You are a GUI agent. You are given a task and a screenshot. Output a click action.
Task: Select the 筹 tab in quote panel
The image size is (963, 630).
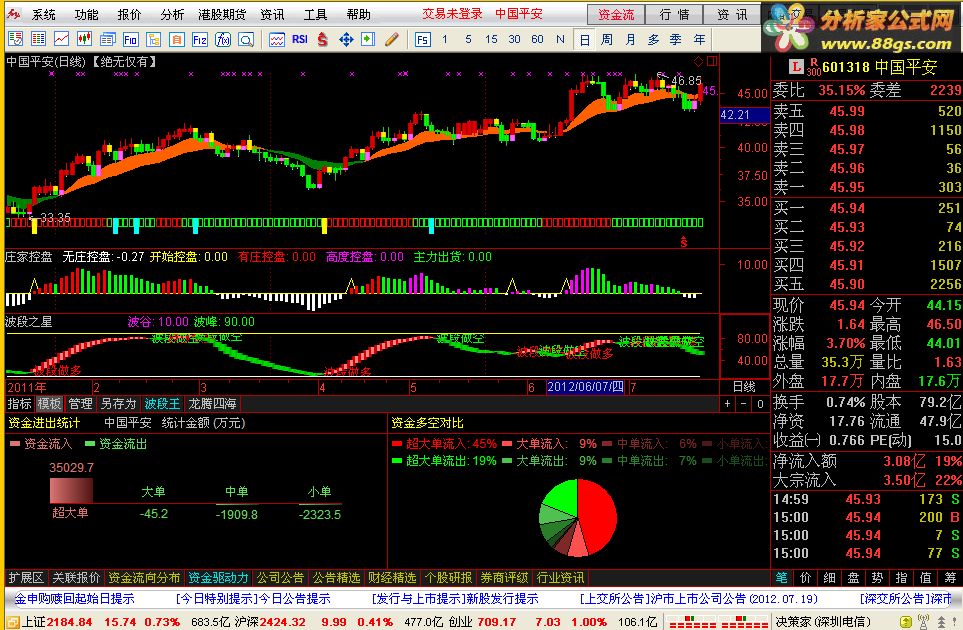point(951,577)
